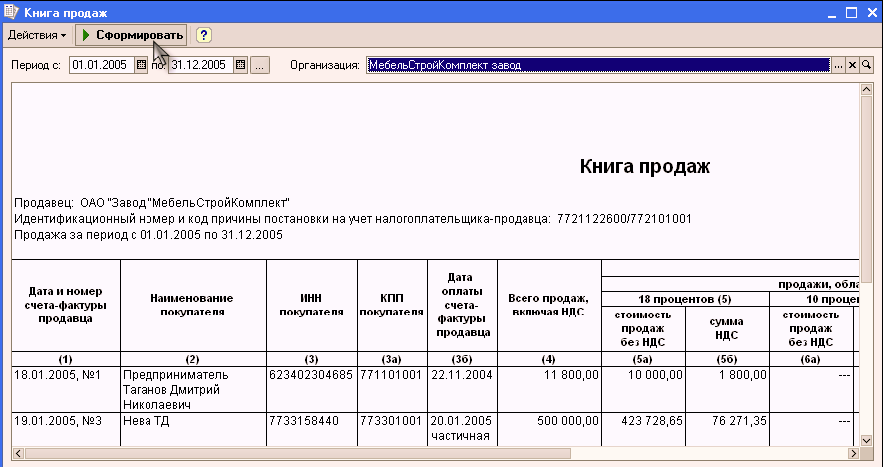The height and width of the screenshot is (467, 883).
Task: Select invoice cell 18.01.2005, №1
Action: 66,390
